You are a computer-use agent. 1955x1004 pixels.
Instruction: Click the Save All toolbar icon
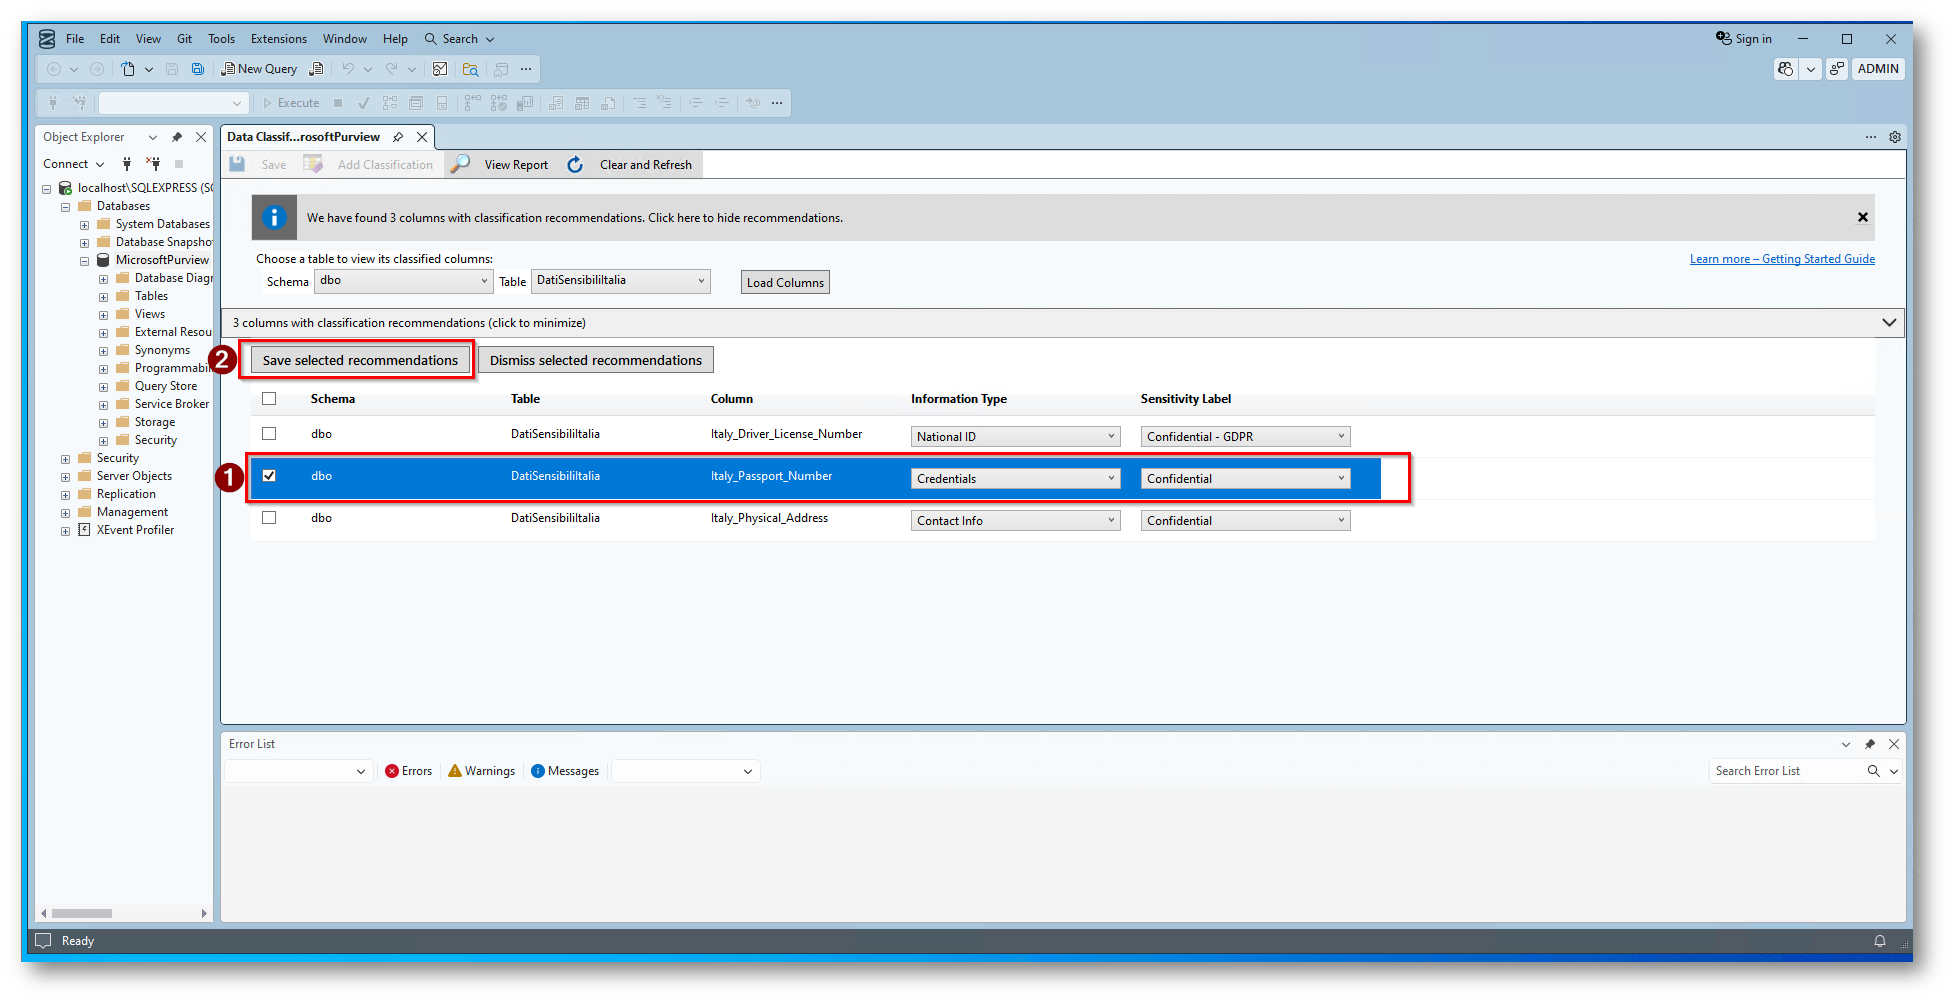(x=198, y=69)
